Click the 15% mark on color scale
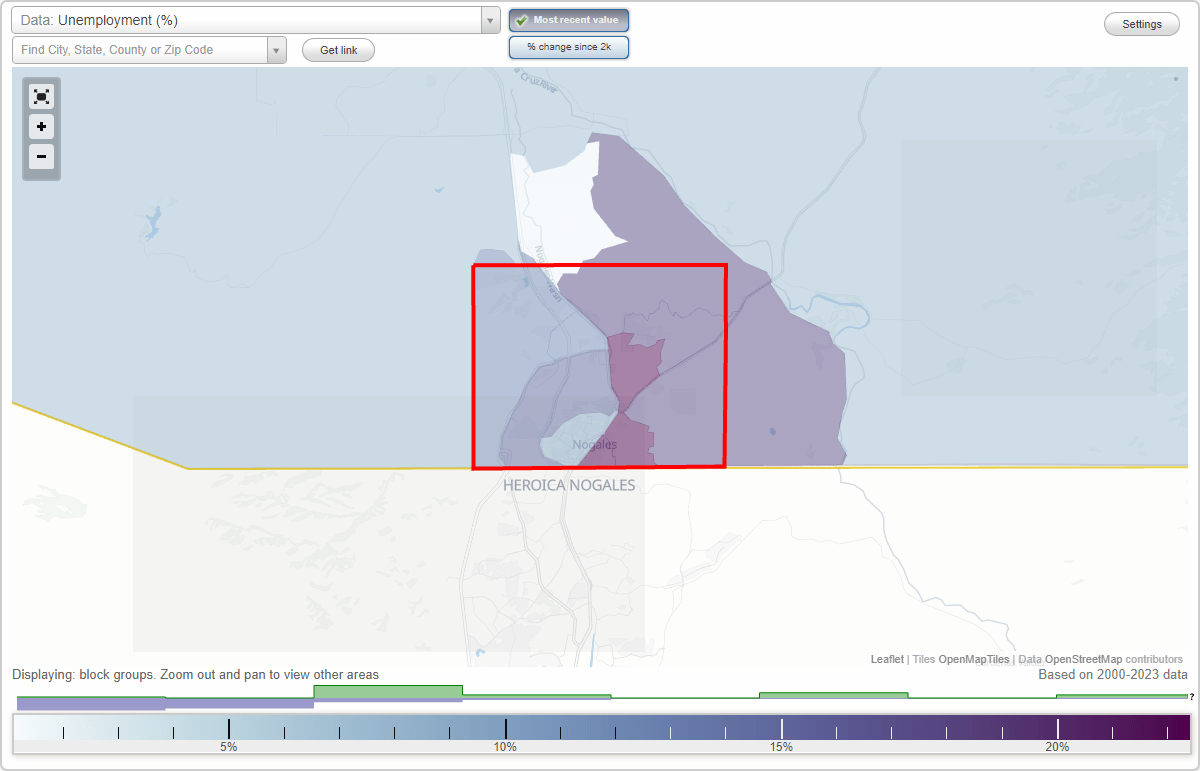The height and width of the screenshot is (771, 1200). point(781,747)
